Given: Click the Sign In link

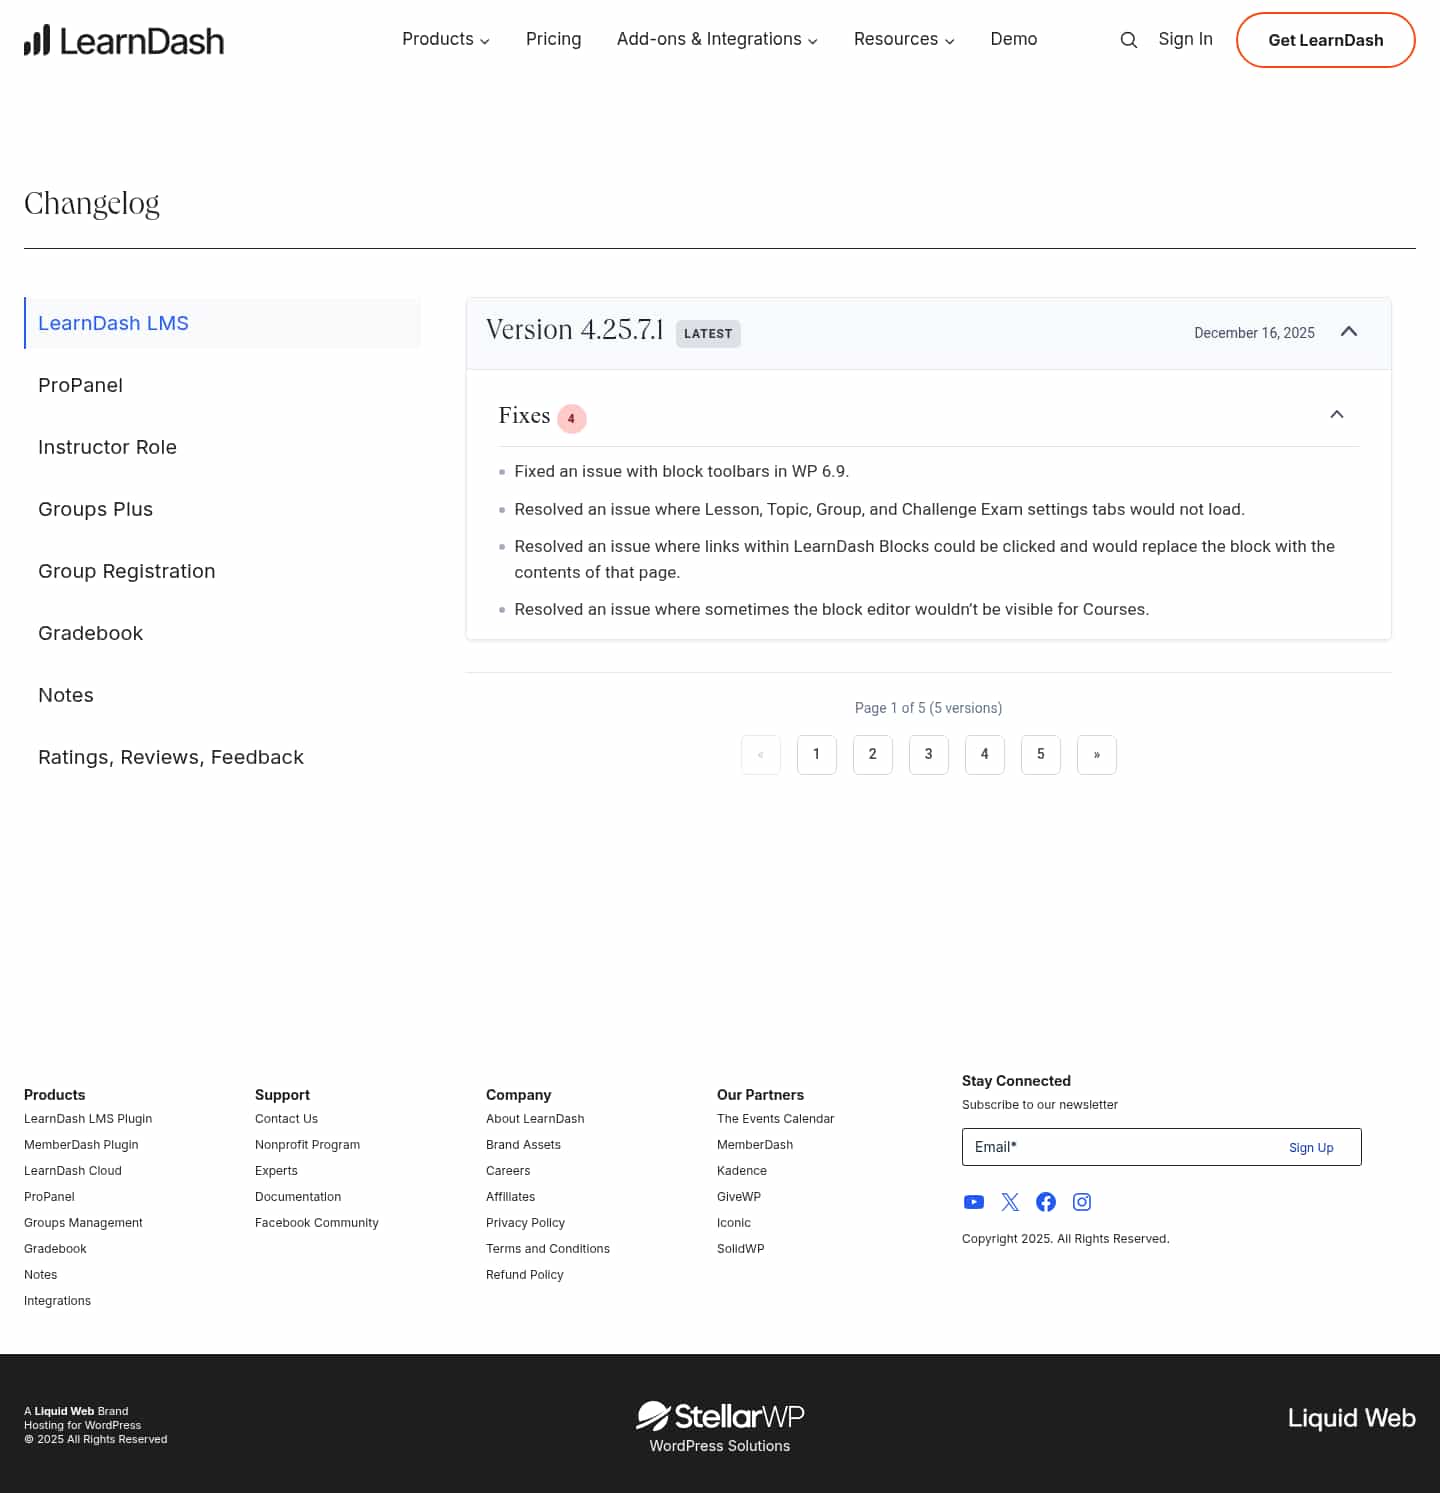Looking at the screenshot, I should pos(1185,39).
